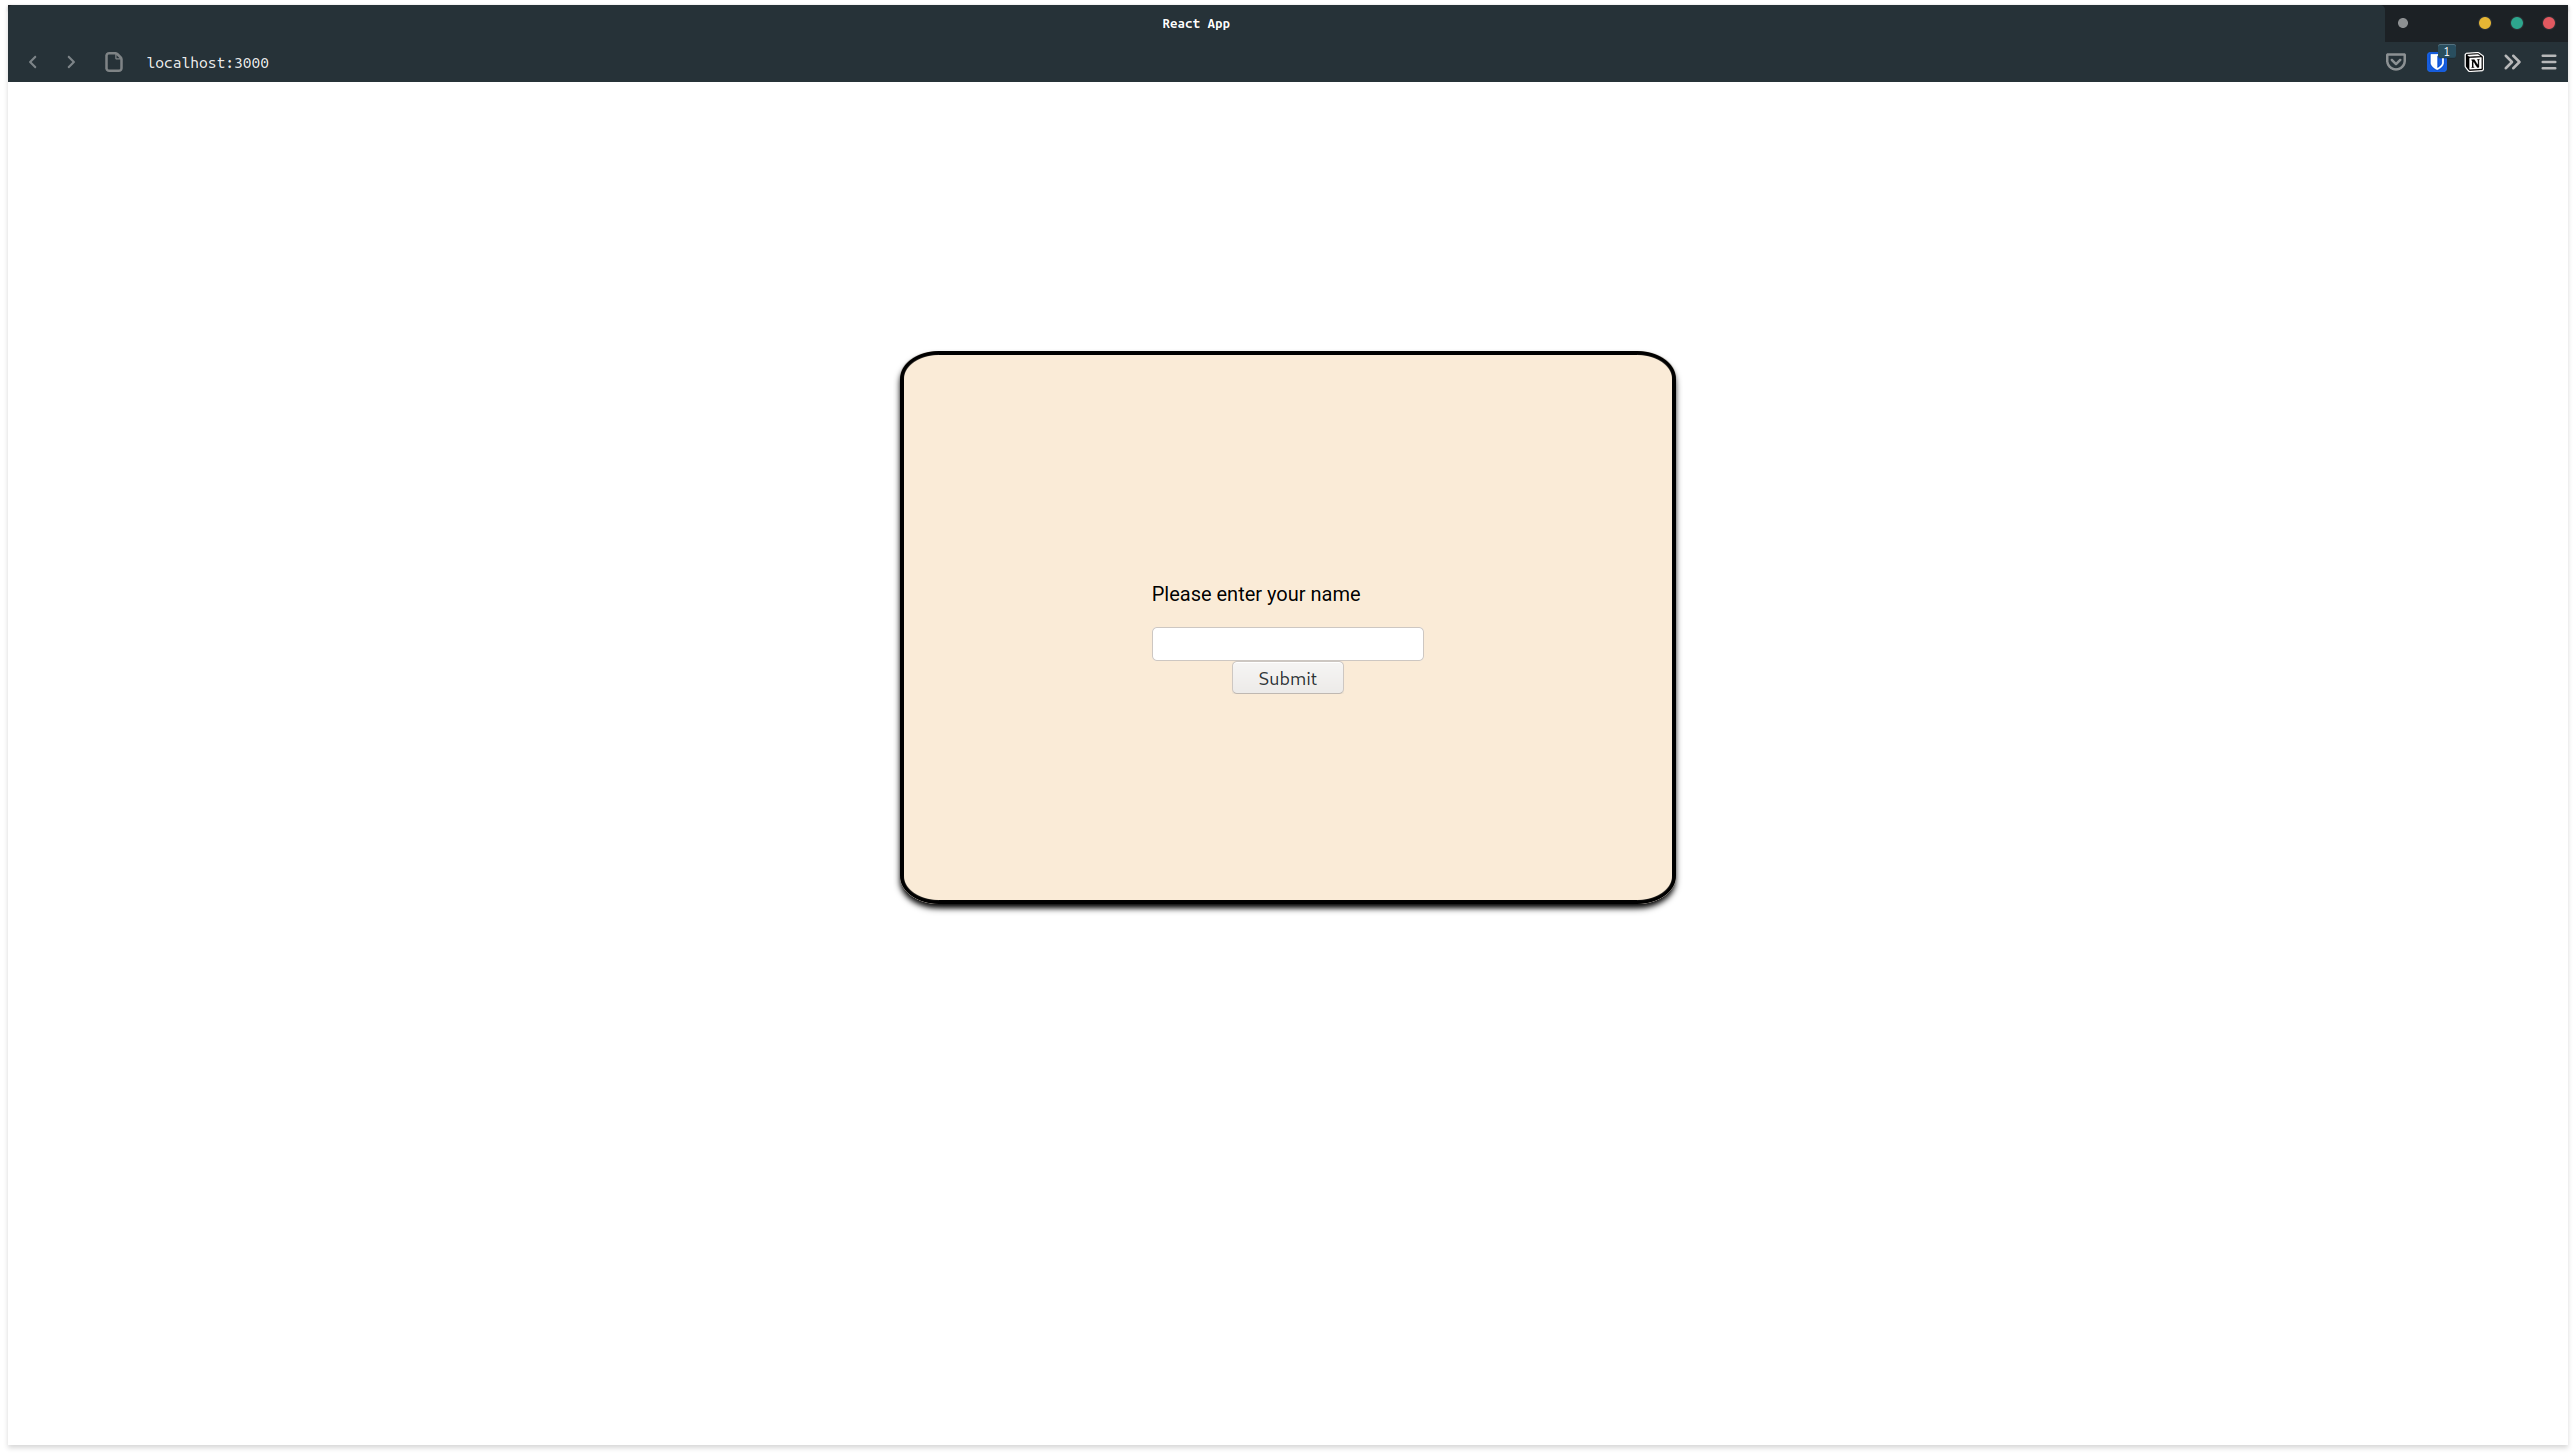Click into the name text field
2576x1456 pixels.
tap(1287, 644)
